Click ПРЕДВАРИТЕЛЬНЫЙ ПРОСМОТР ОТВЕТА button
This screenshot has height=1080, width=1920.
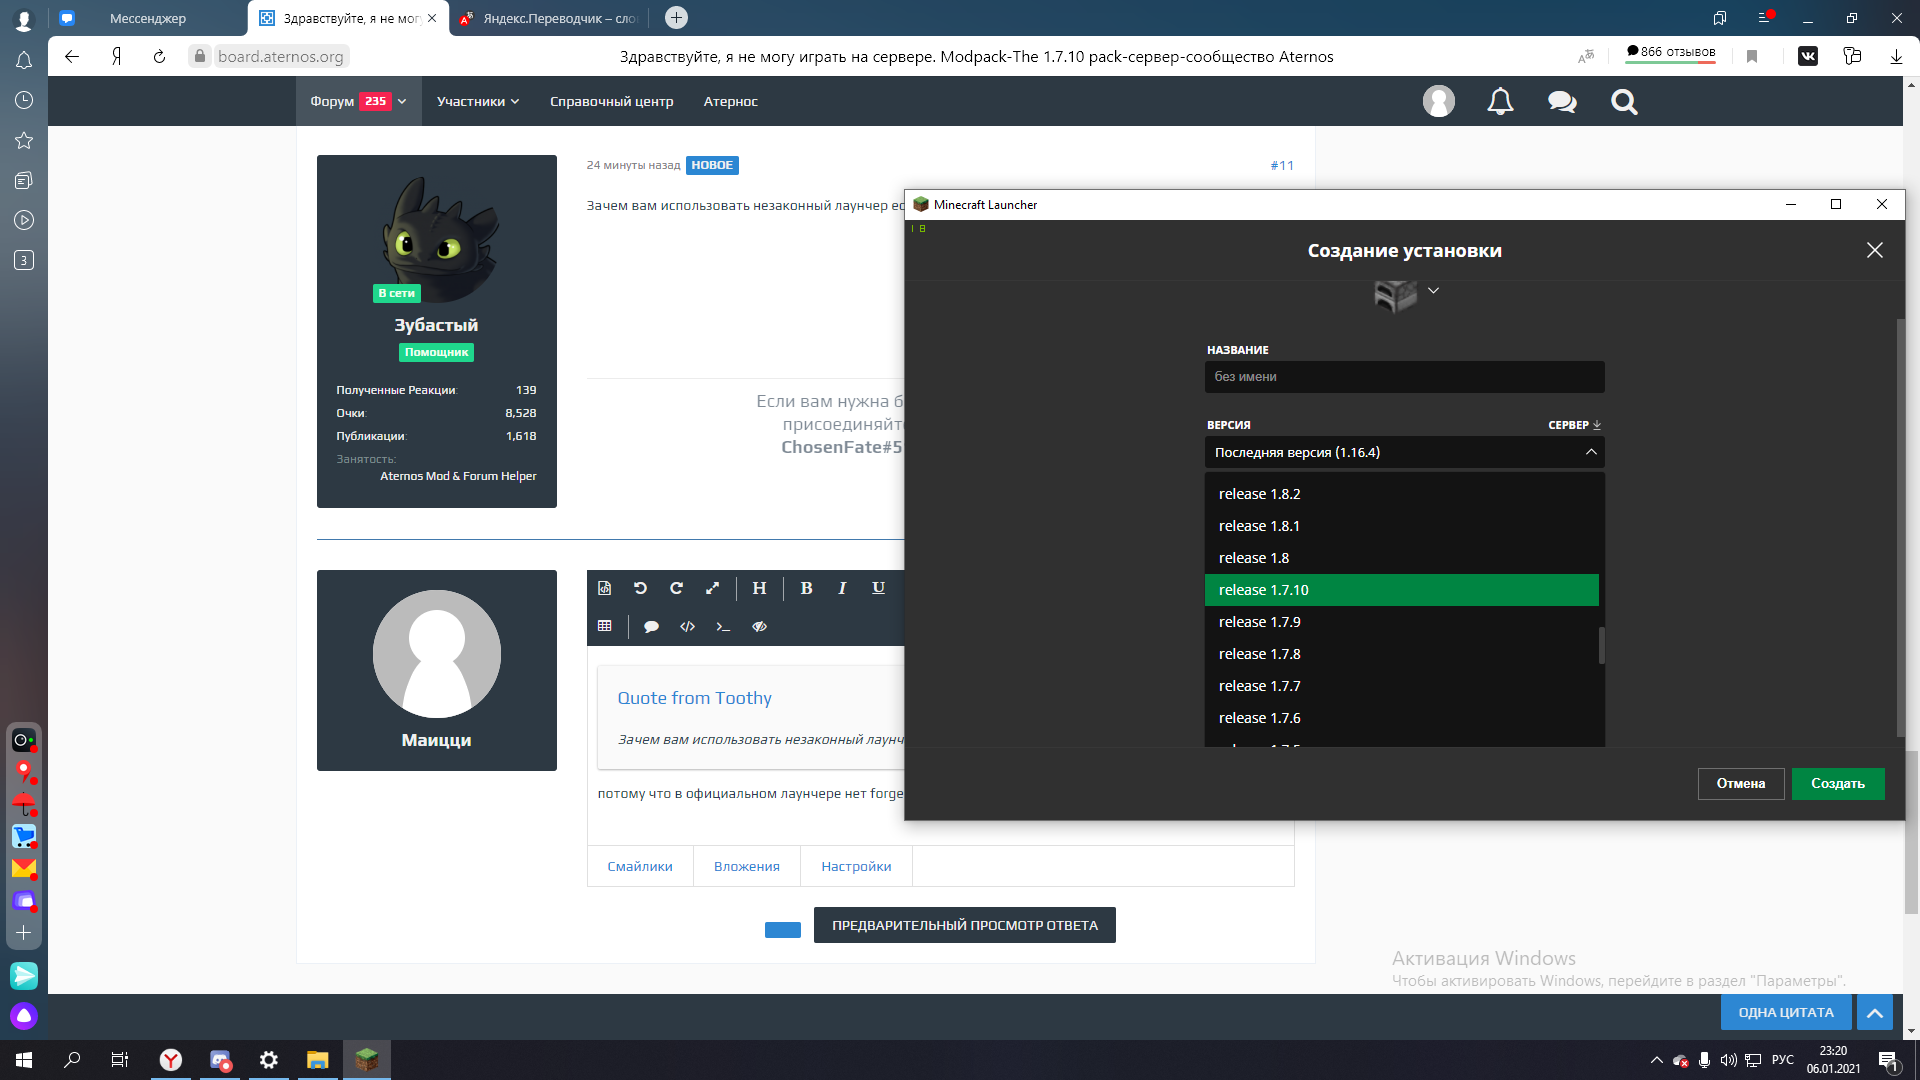coord(965,925)
